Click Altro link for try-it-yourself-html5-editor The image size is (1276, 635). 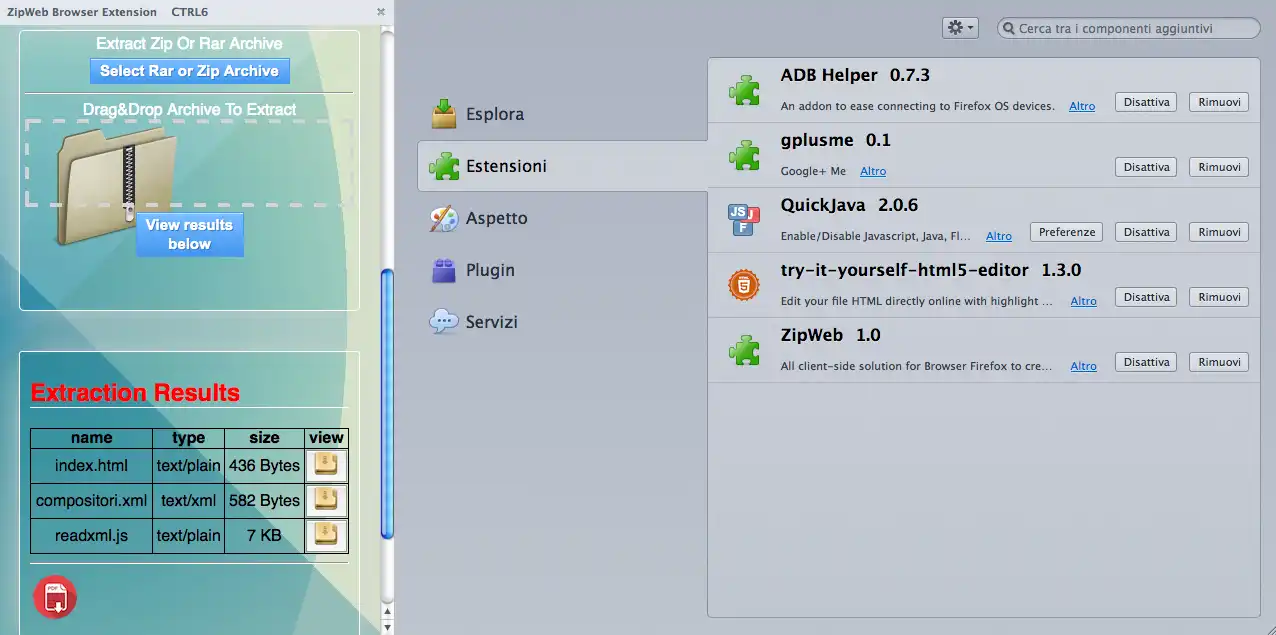tap(1084, 301)
